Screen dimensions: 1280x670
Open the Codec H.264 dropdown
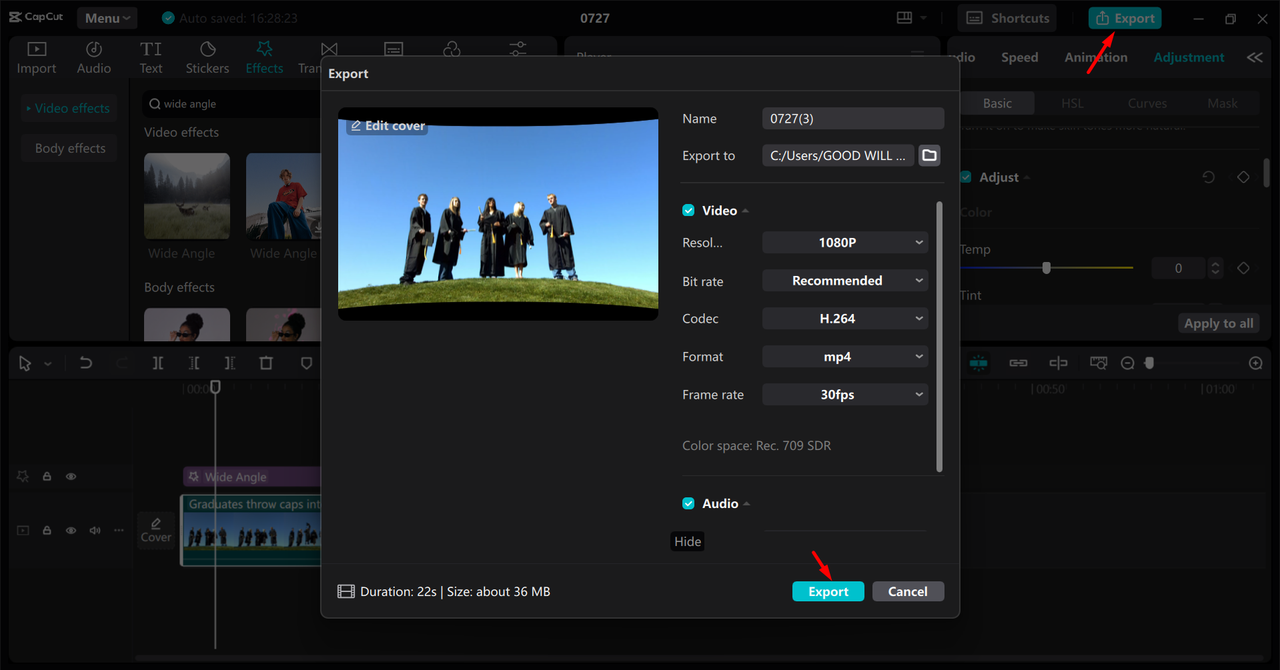click(845, 318)
